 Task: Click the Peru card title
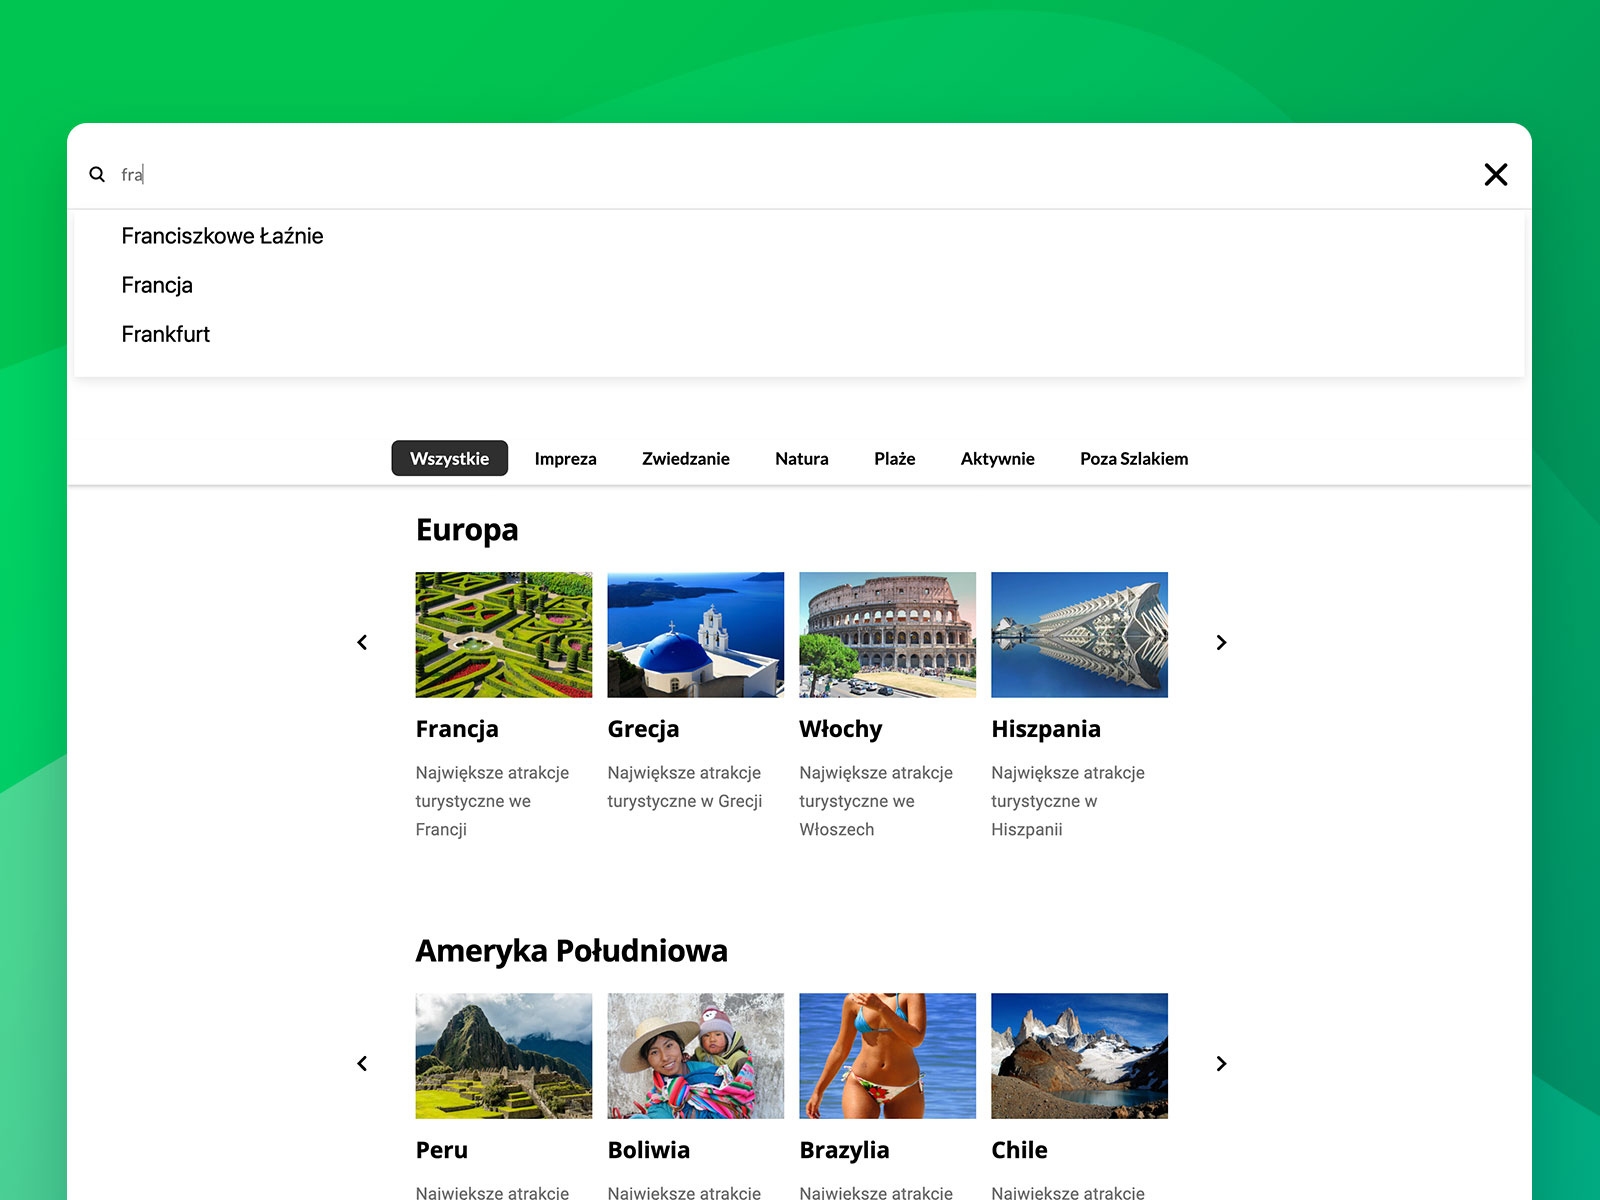tap(442, 1150)
